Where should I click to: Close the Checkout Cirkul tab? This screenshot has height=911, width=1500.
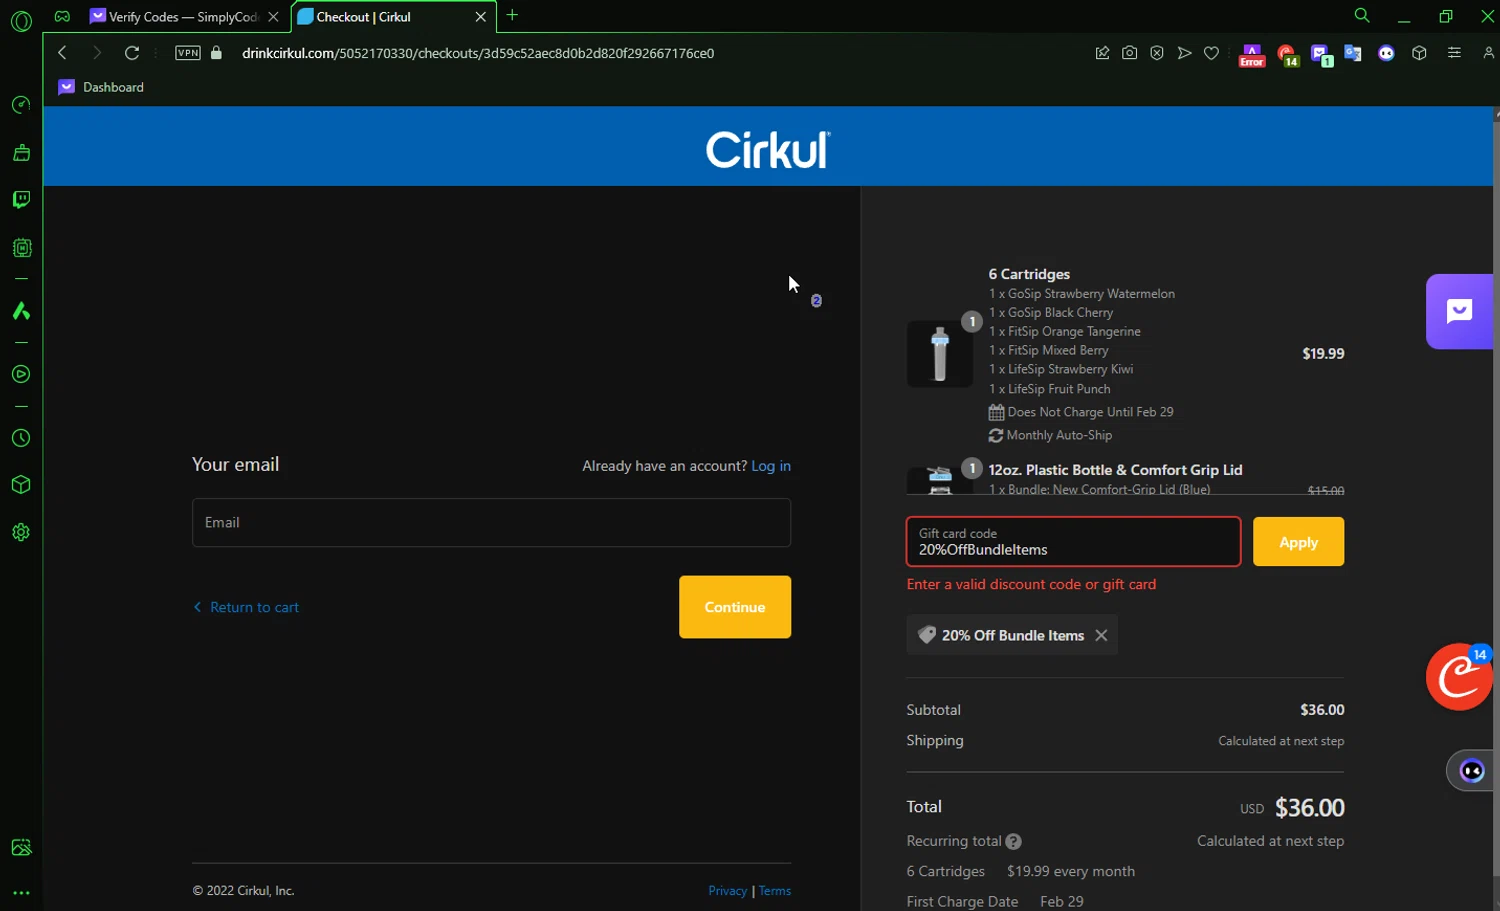(x=480, y=17)
